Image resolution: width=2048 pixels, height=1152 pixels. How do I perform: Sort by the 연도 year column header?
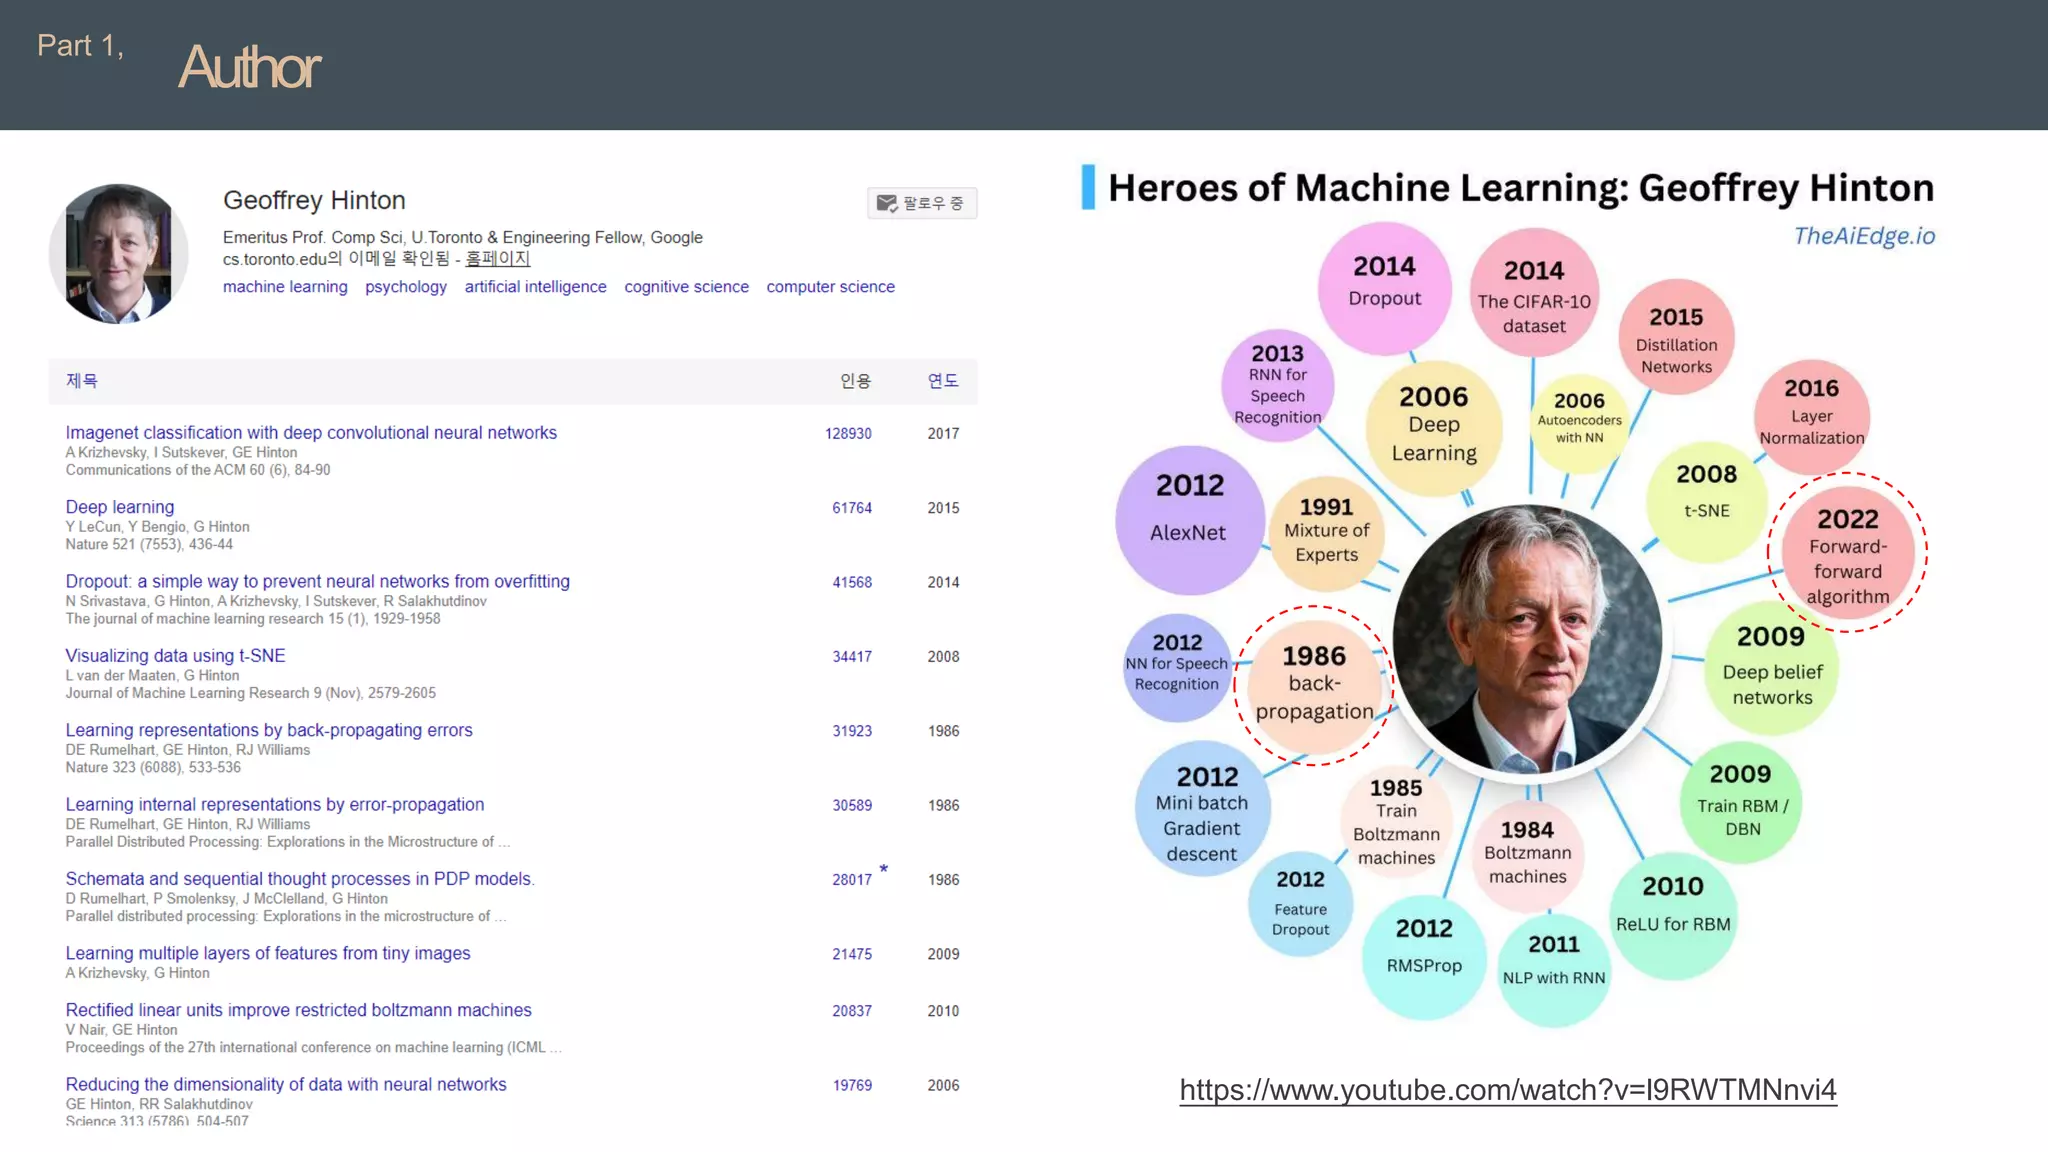(943, 381)
